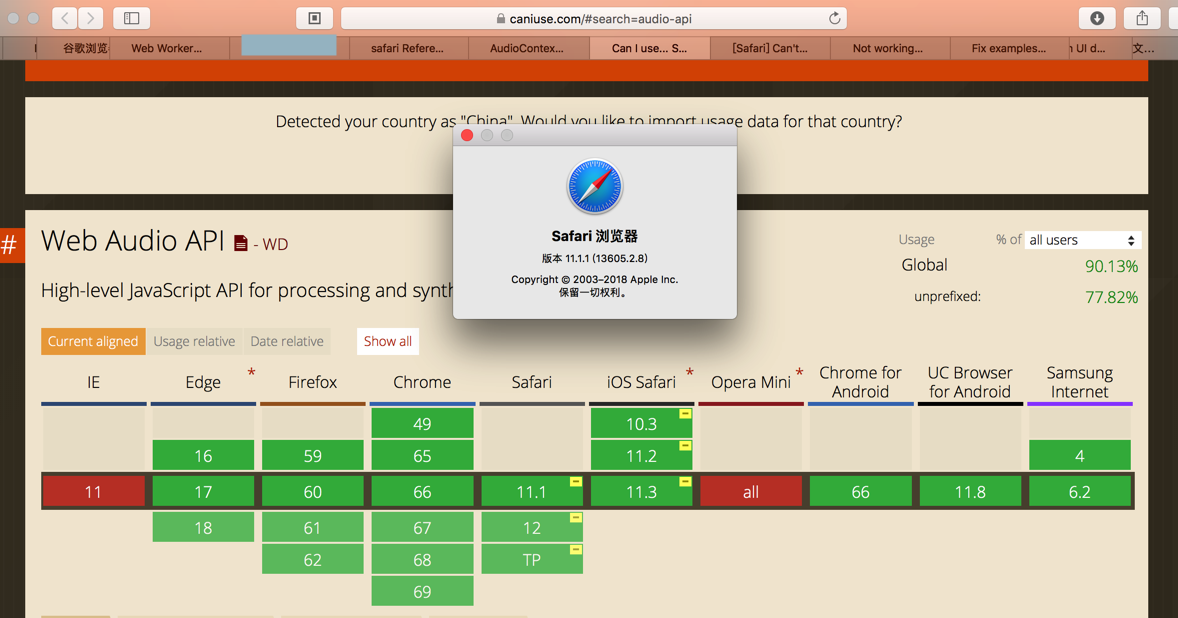Click the yellow note flag on Safari TP

pos(575,550)
